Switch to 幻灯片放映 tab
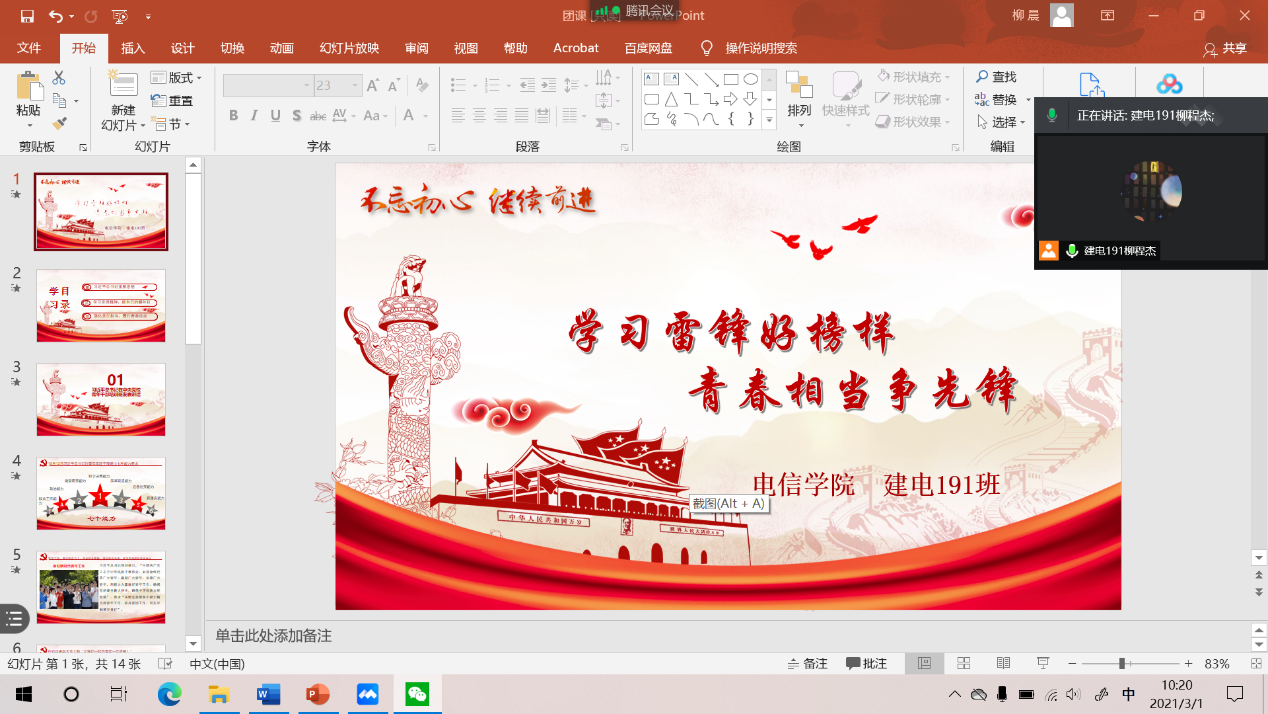This screenshot has width=1268, height=714. pos(349,48)
